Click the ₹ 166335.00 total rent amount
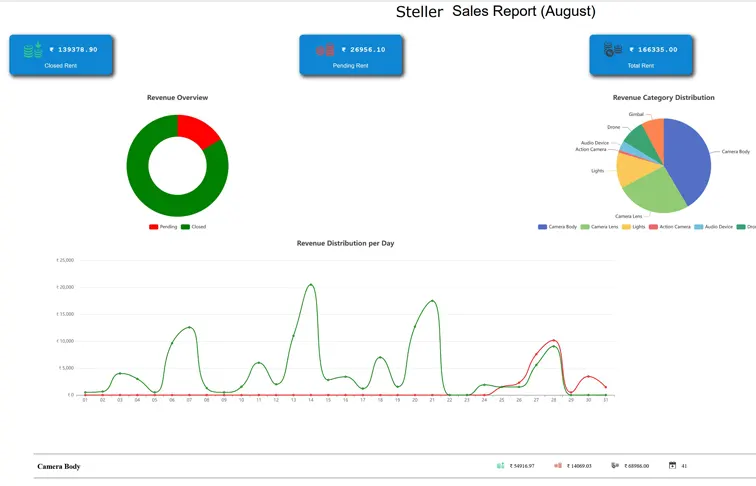Screen dimensions: 756x486 653,50
